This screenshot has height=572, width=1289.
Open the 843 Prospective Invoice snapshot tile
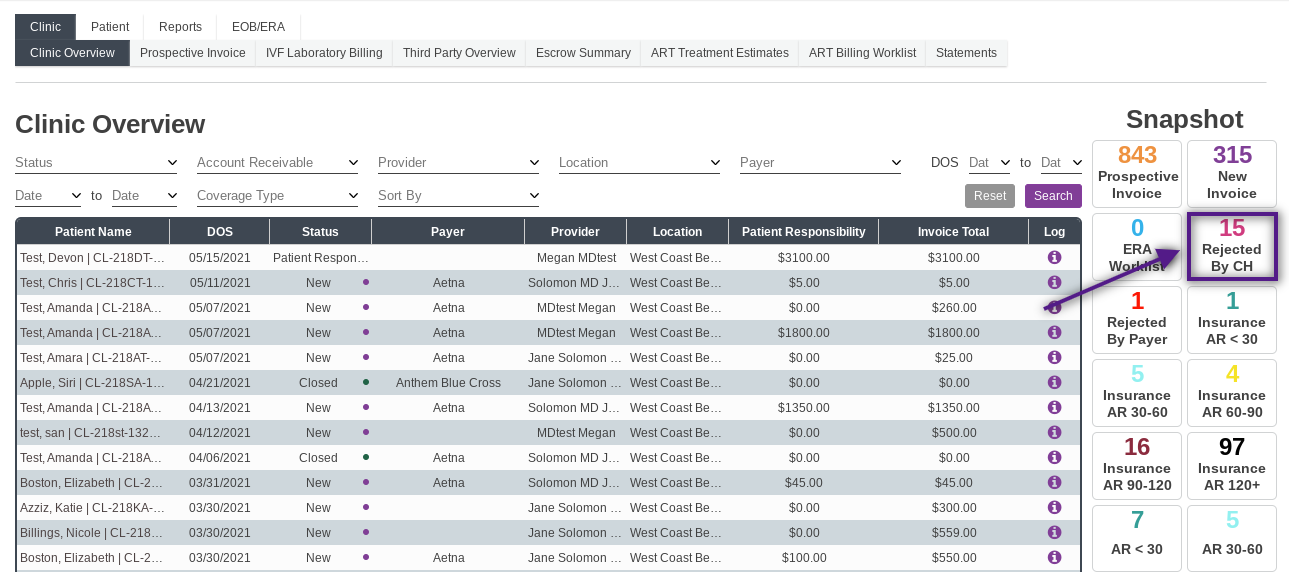pos(1137,174)
